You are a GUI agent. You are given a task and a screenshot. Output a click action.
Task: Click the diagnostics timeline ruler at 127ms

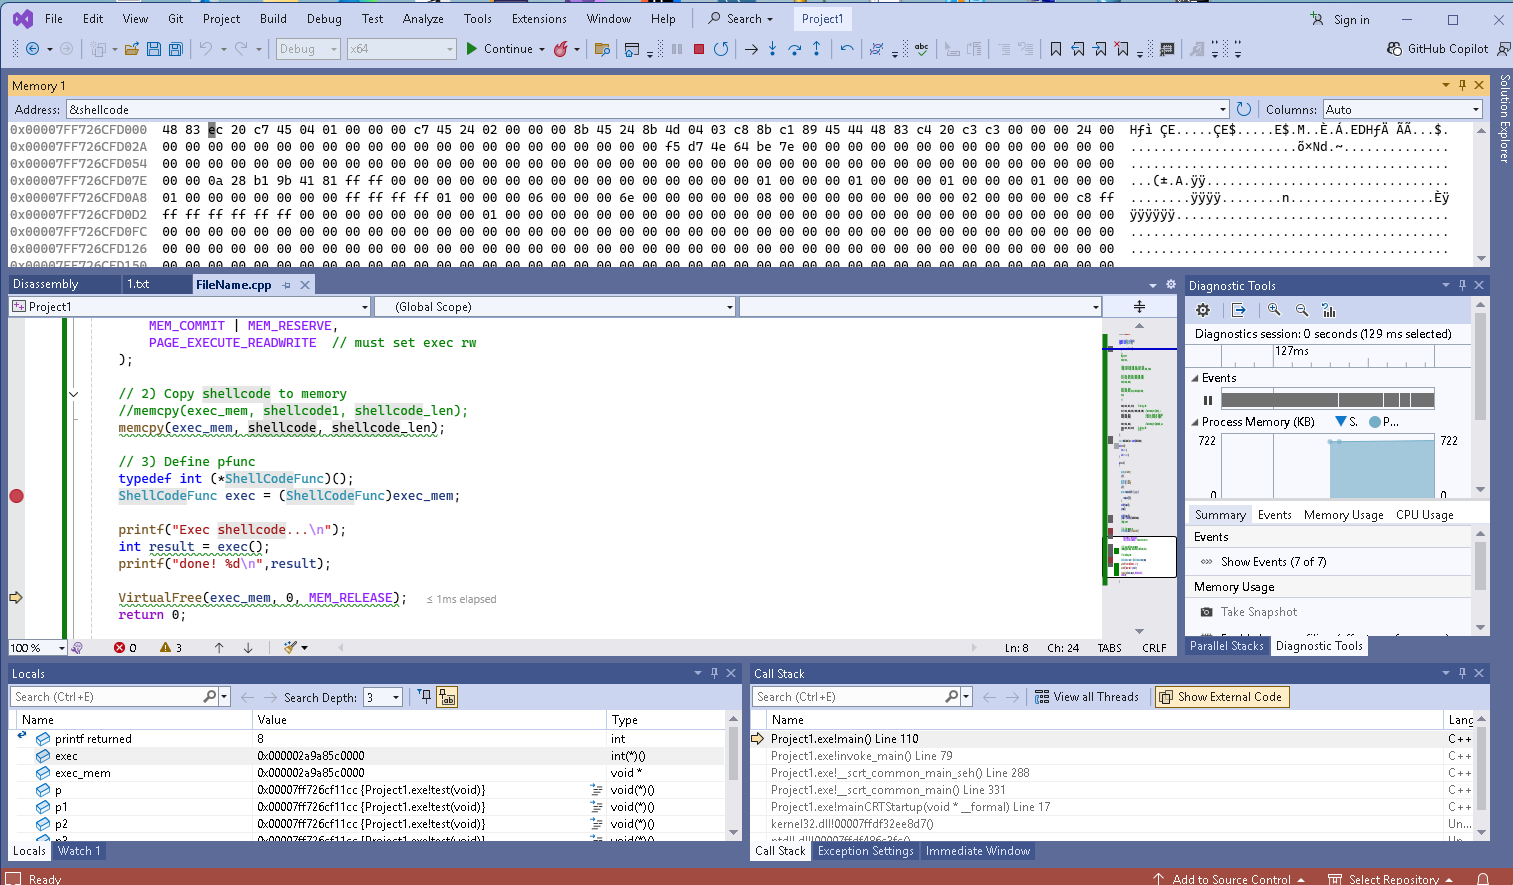pos(1291,351)
